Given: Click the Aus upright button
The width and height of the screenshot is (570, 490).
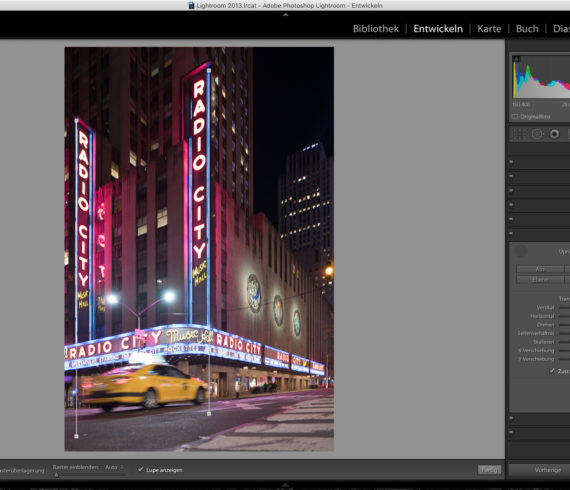Looking at the screenshot, I should click(540, 269).
